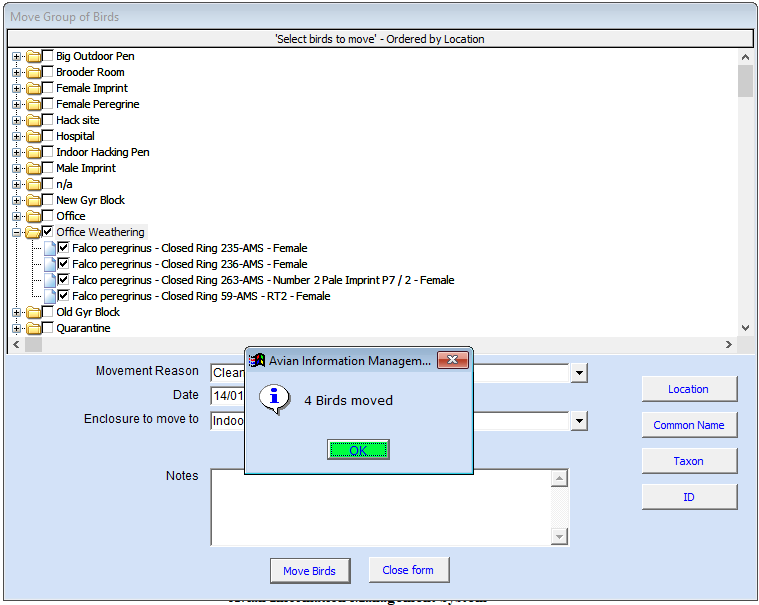Check the Brooder Room checkbox
The width and height of the screenshot is (759, 605).
coord(47,72)
